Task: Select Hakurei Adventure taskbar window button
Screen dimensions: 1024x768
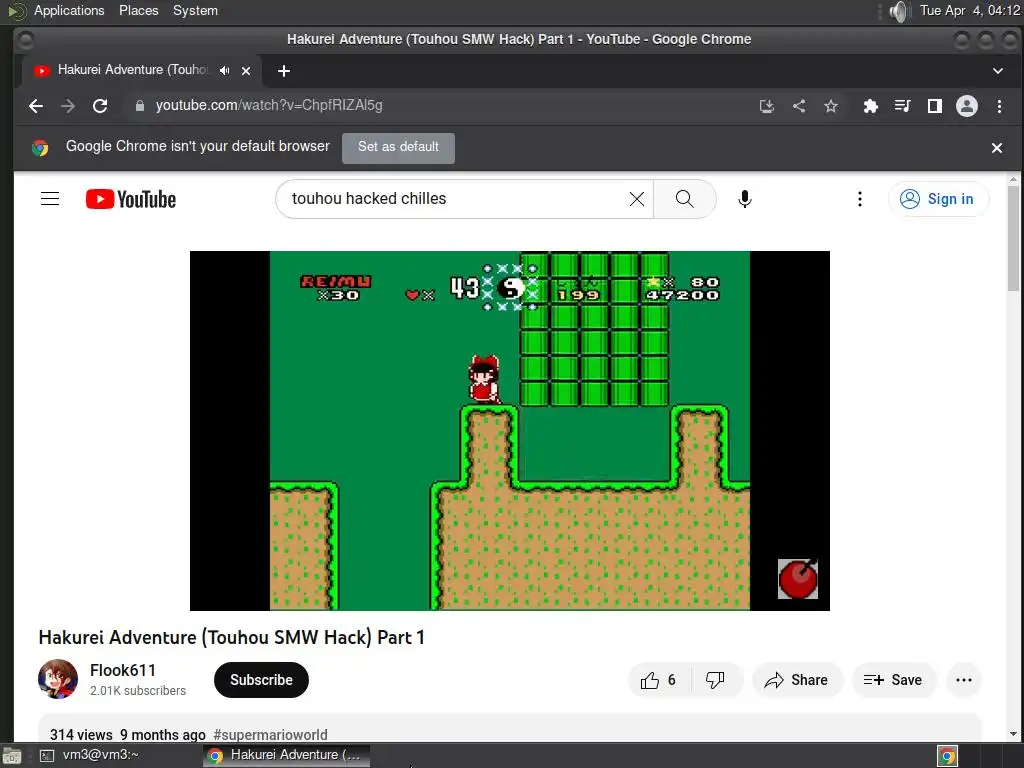Action: 286,755
